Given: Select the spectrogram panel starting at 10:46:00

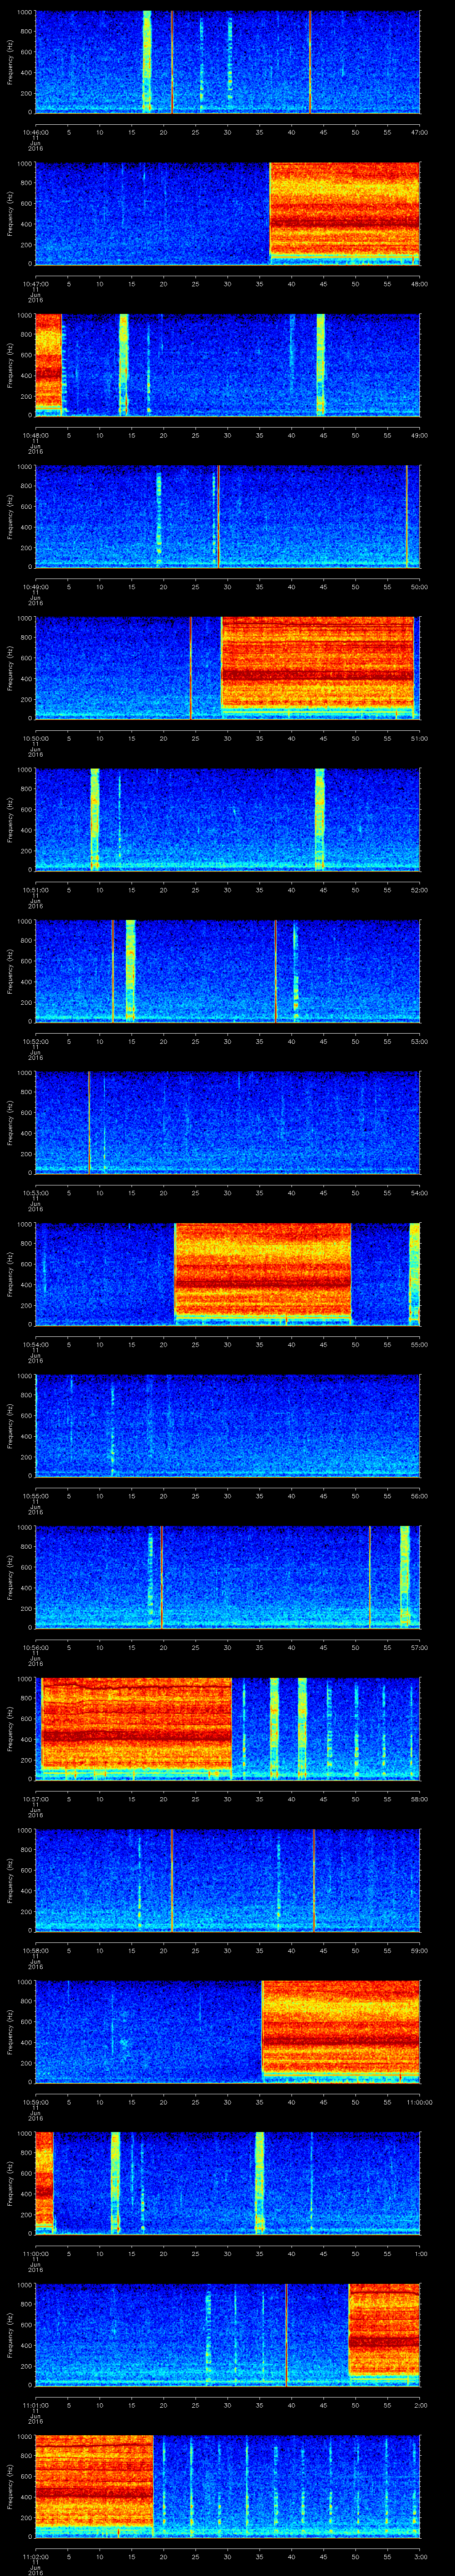Looking at the screenshot, I should coord(227,62).
